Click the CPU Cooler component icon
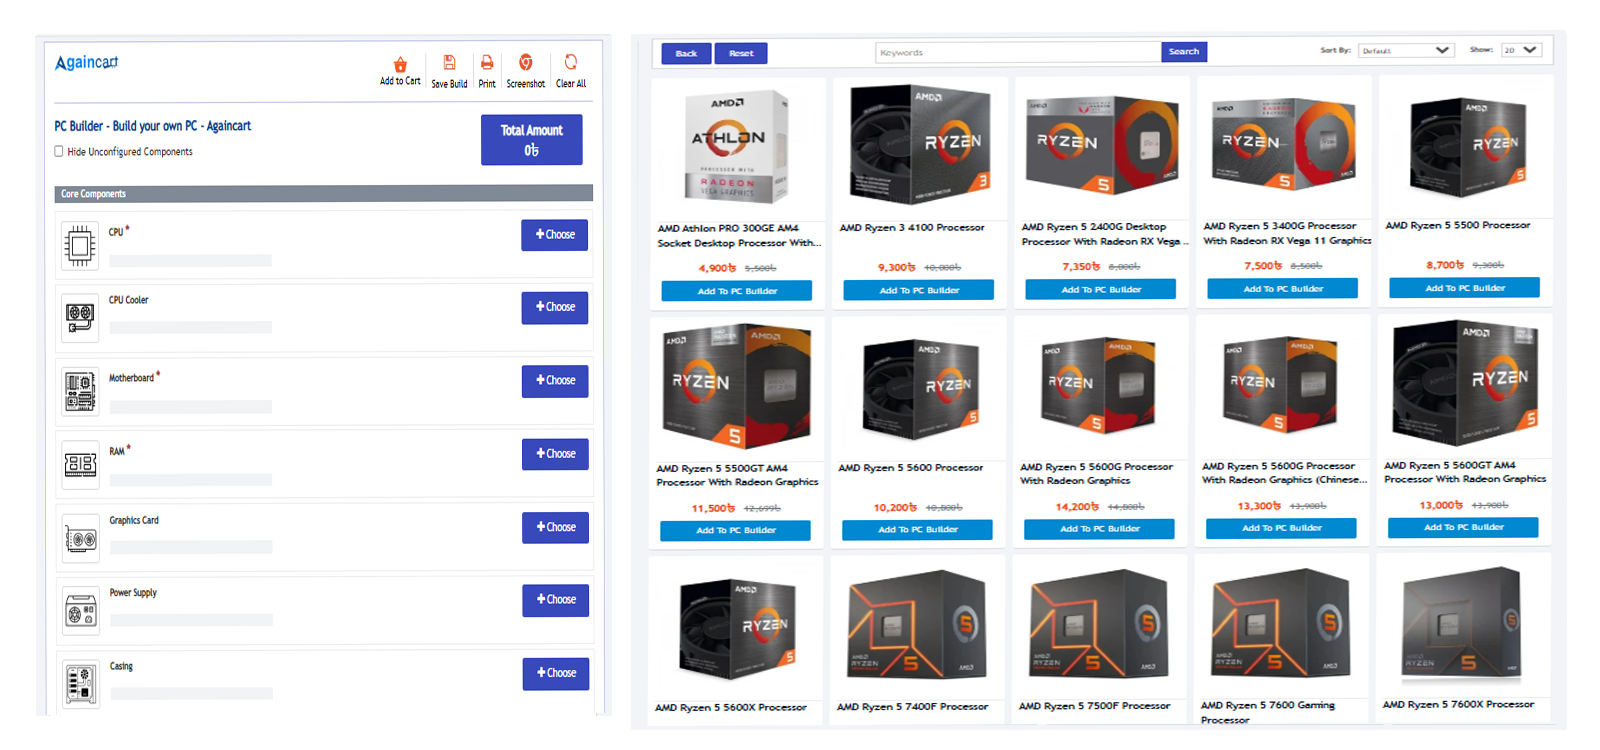The image size is (1600, 750). [80, 318]
